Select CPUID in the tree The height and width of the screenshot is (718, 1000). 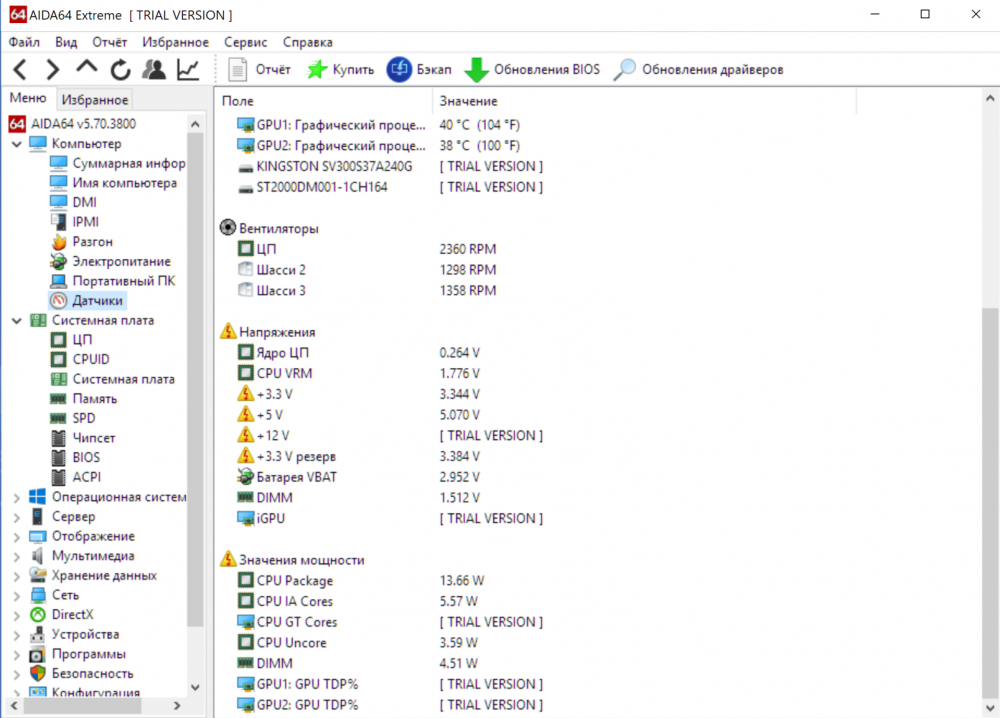[91, 359]
